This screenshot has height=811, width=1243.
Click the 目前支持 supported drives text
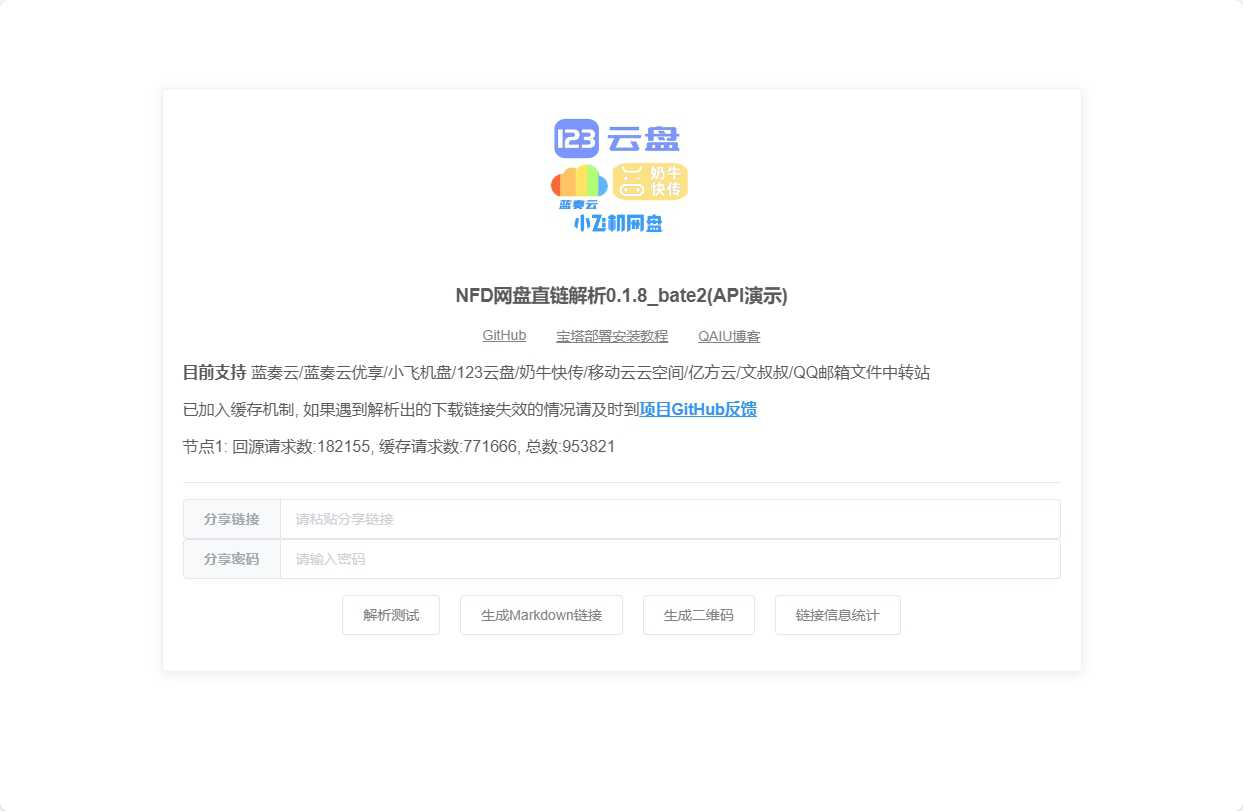556,373
